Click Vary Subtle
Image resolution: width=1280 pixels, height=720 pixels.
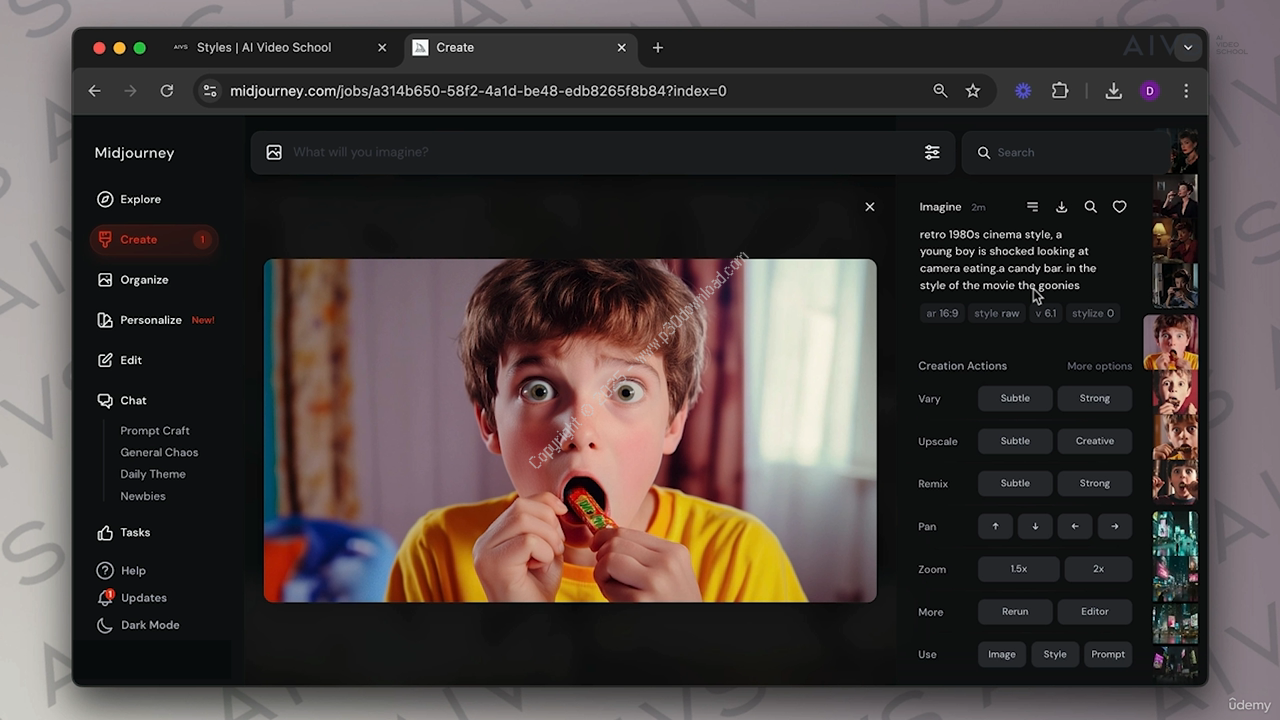(x=1015, y=398)
